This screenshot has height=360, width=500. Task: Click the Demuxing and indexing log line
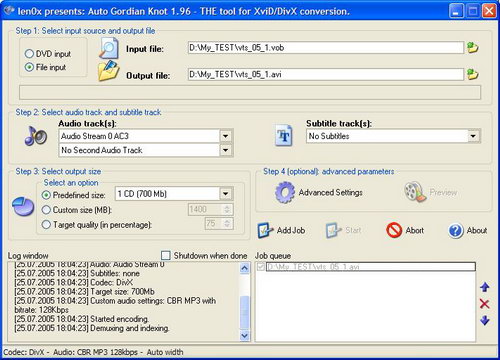click(x=92, y=328)
